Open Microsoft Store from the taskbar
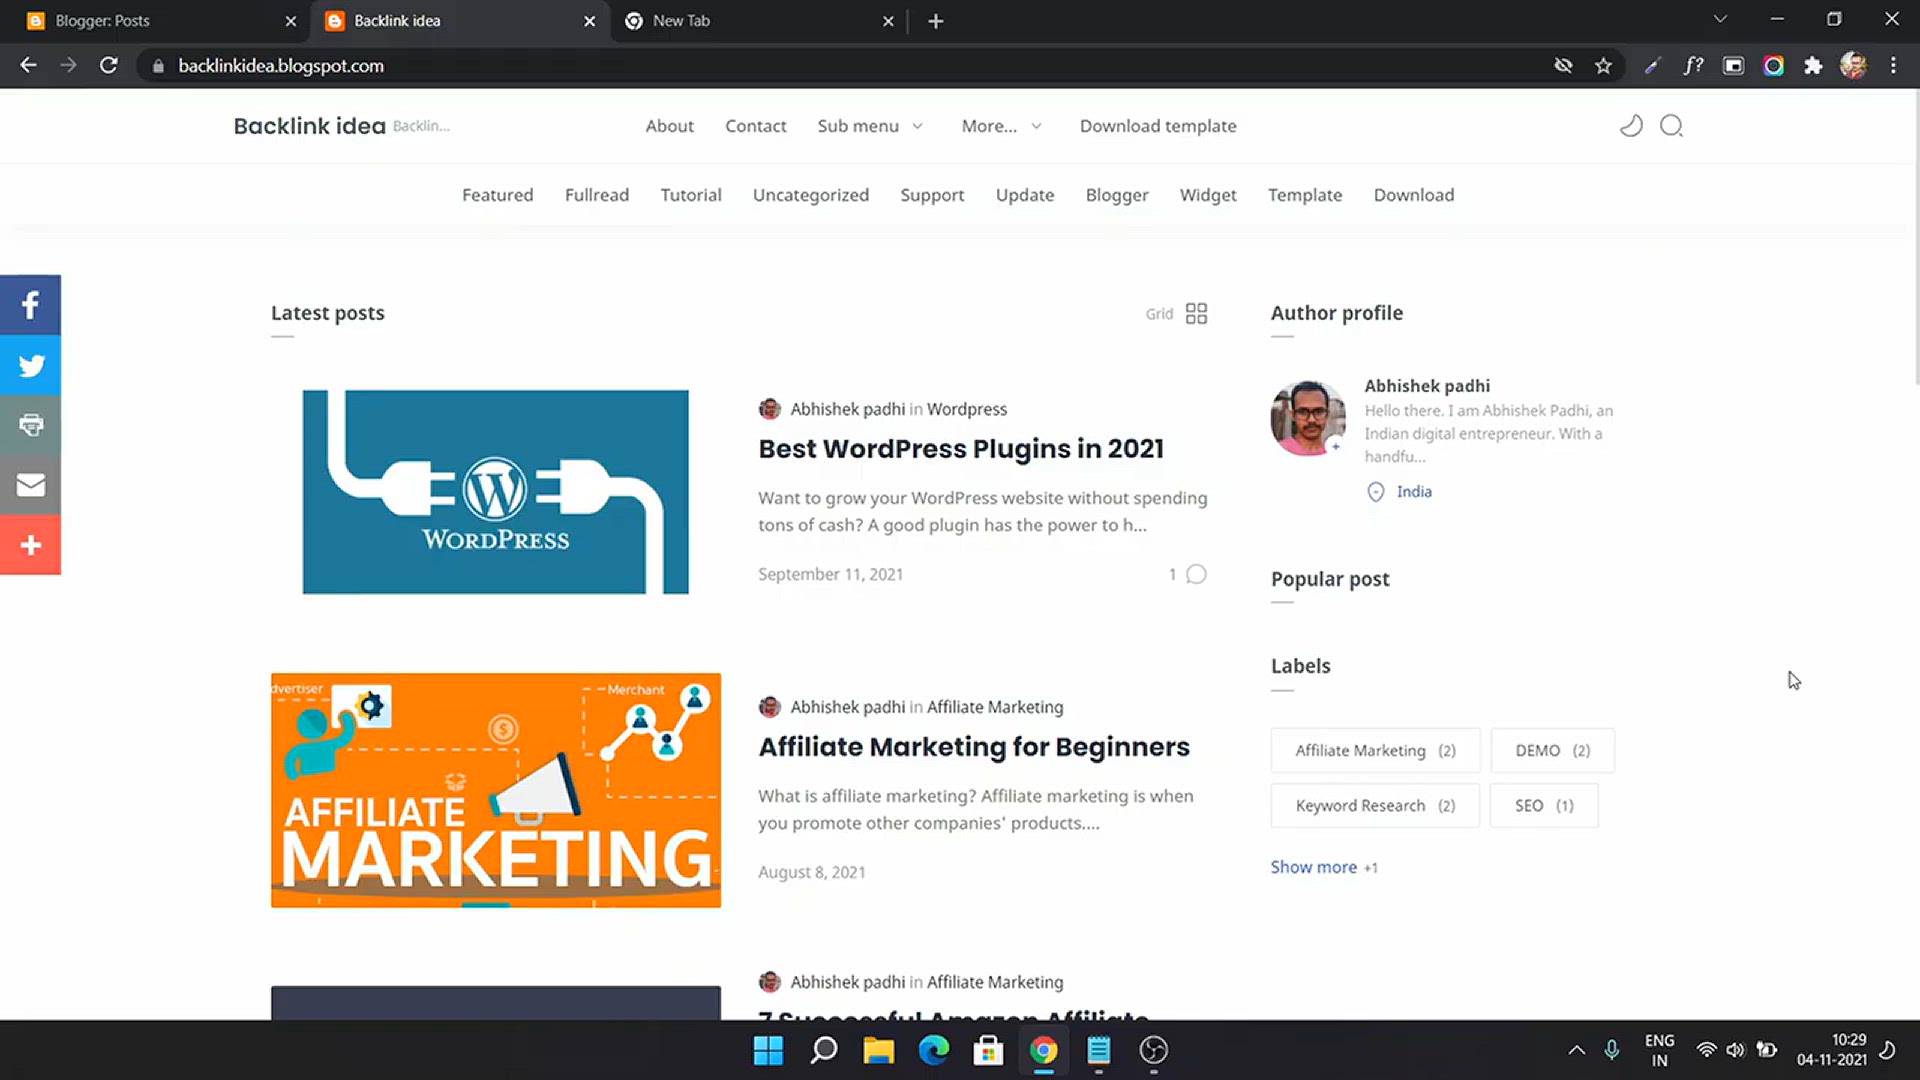 [x=989, y=1050]
